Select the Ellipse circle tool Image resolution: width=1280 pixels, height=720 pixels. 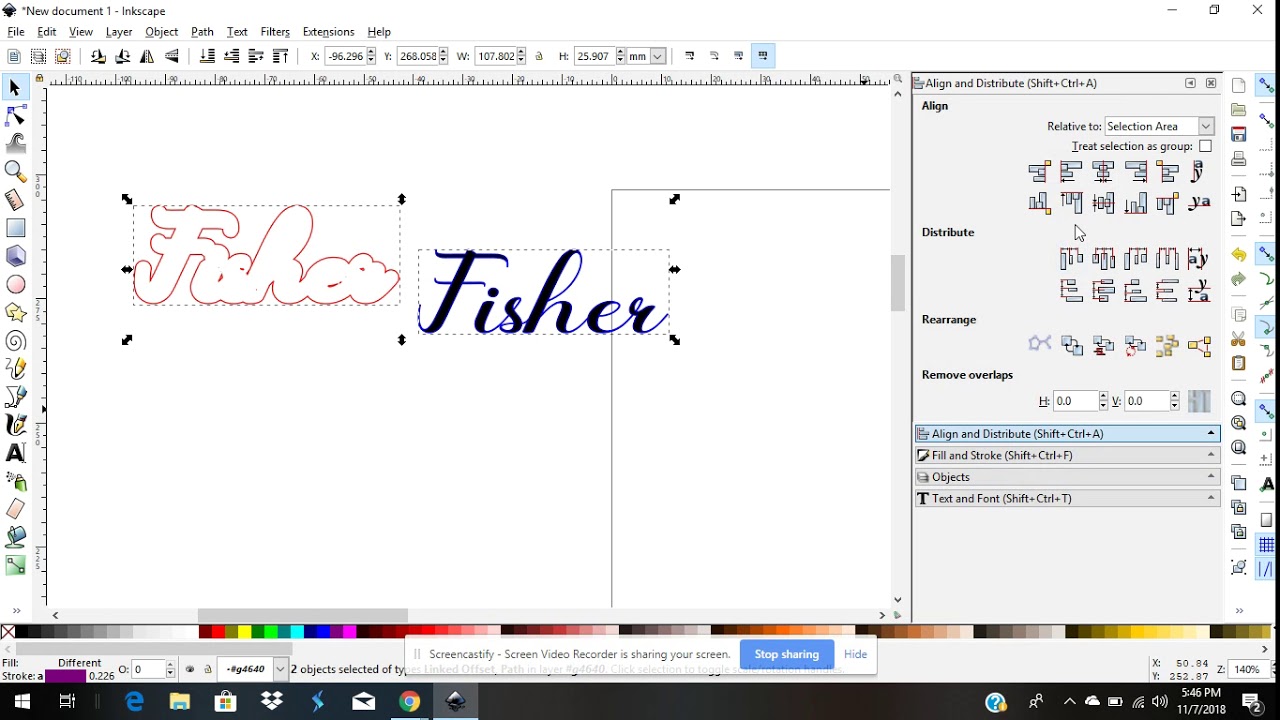click(x=15, y=285)
